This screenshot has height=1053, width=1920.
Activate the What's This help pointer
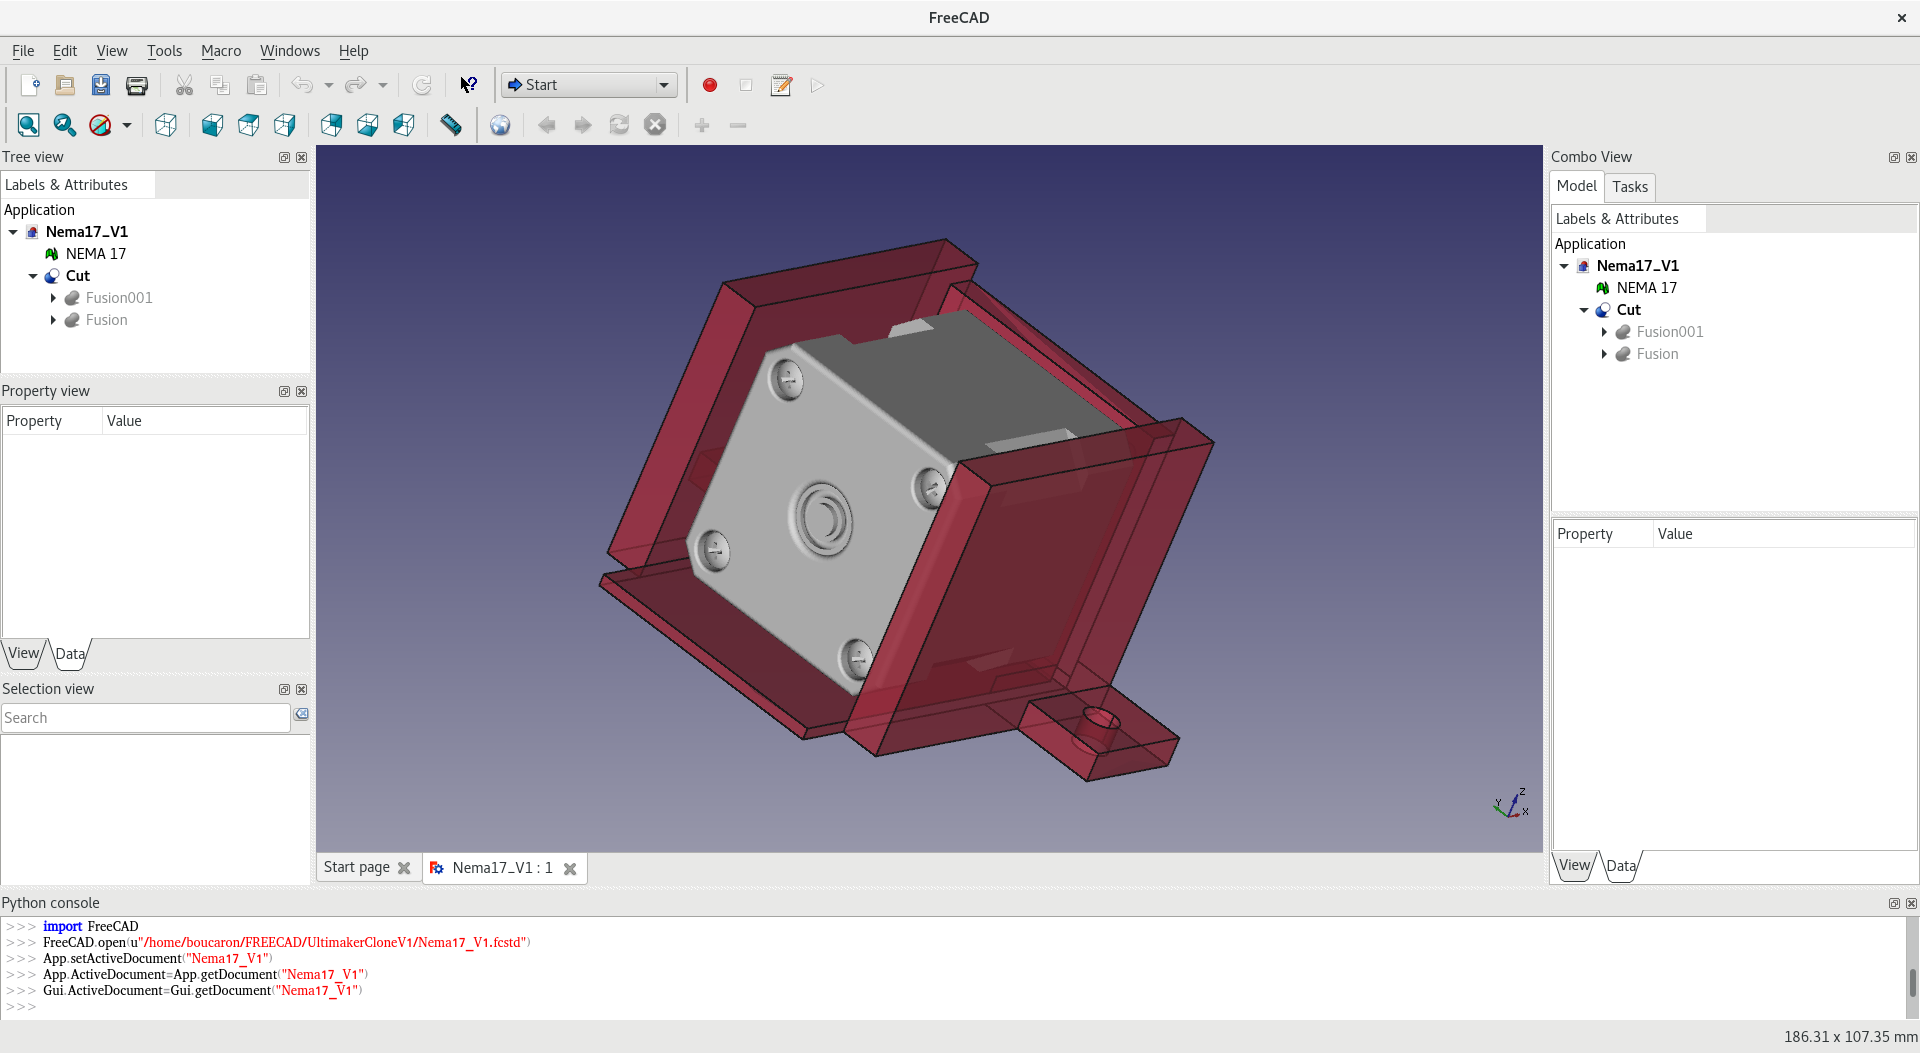point(468,86)
